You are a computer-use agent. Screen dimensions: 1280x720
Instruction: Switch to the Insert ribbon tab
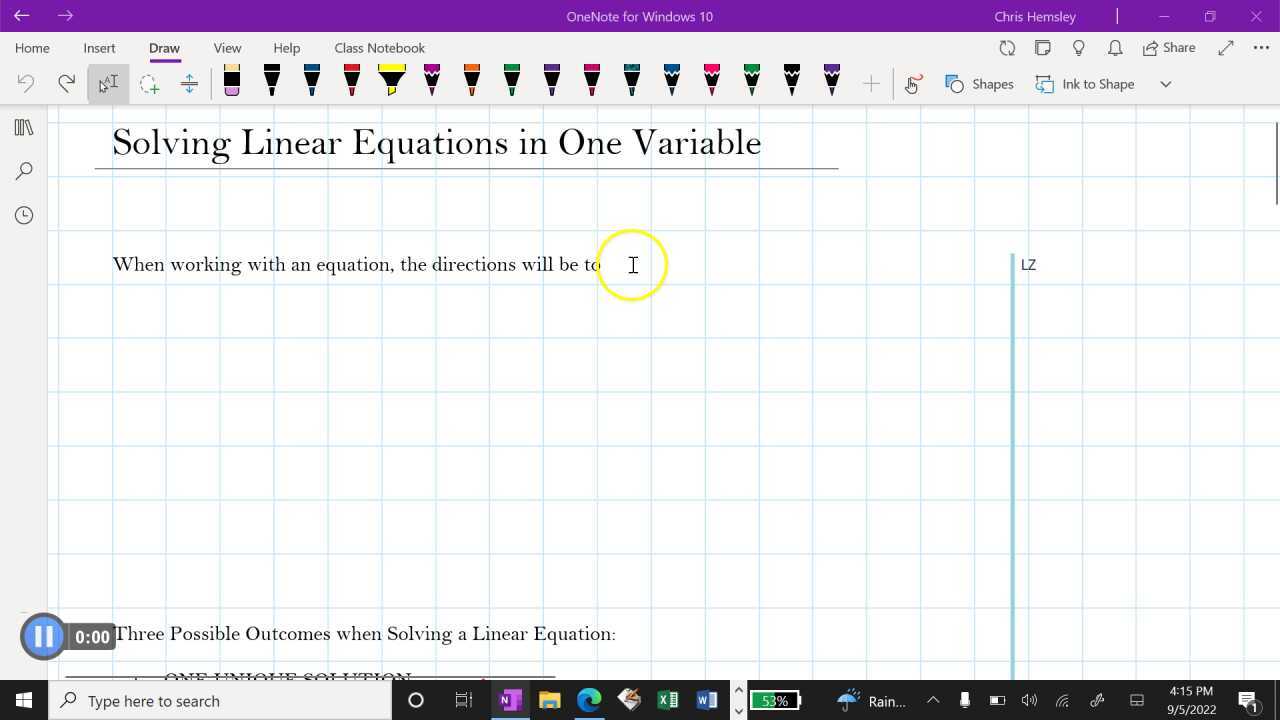[x=99, y=47]
